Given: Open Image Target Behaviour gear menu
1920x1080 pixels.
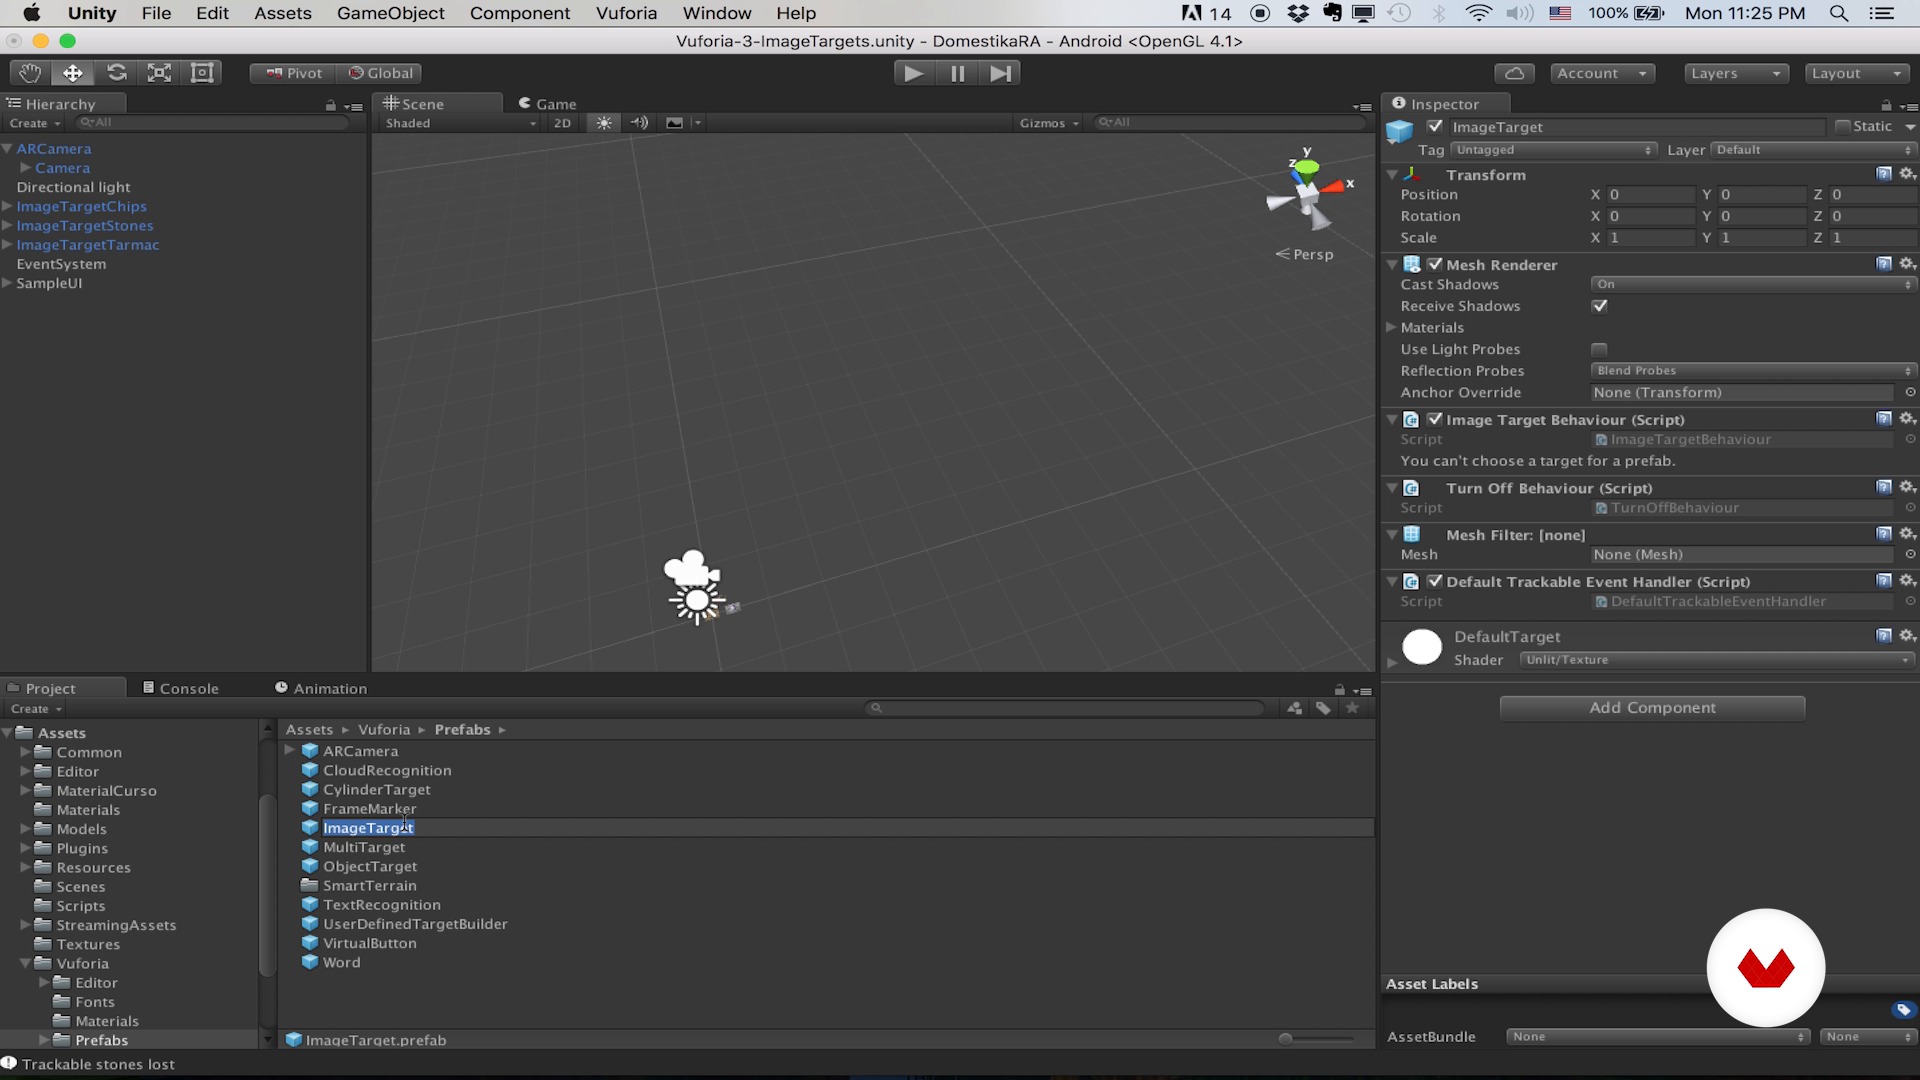Looking at the screenshot, I should click(1907, 419).
